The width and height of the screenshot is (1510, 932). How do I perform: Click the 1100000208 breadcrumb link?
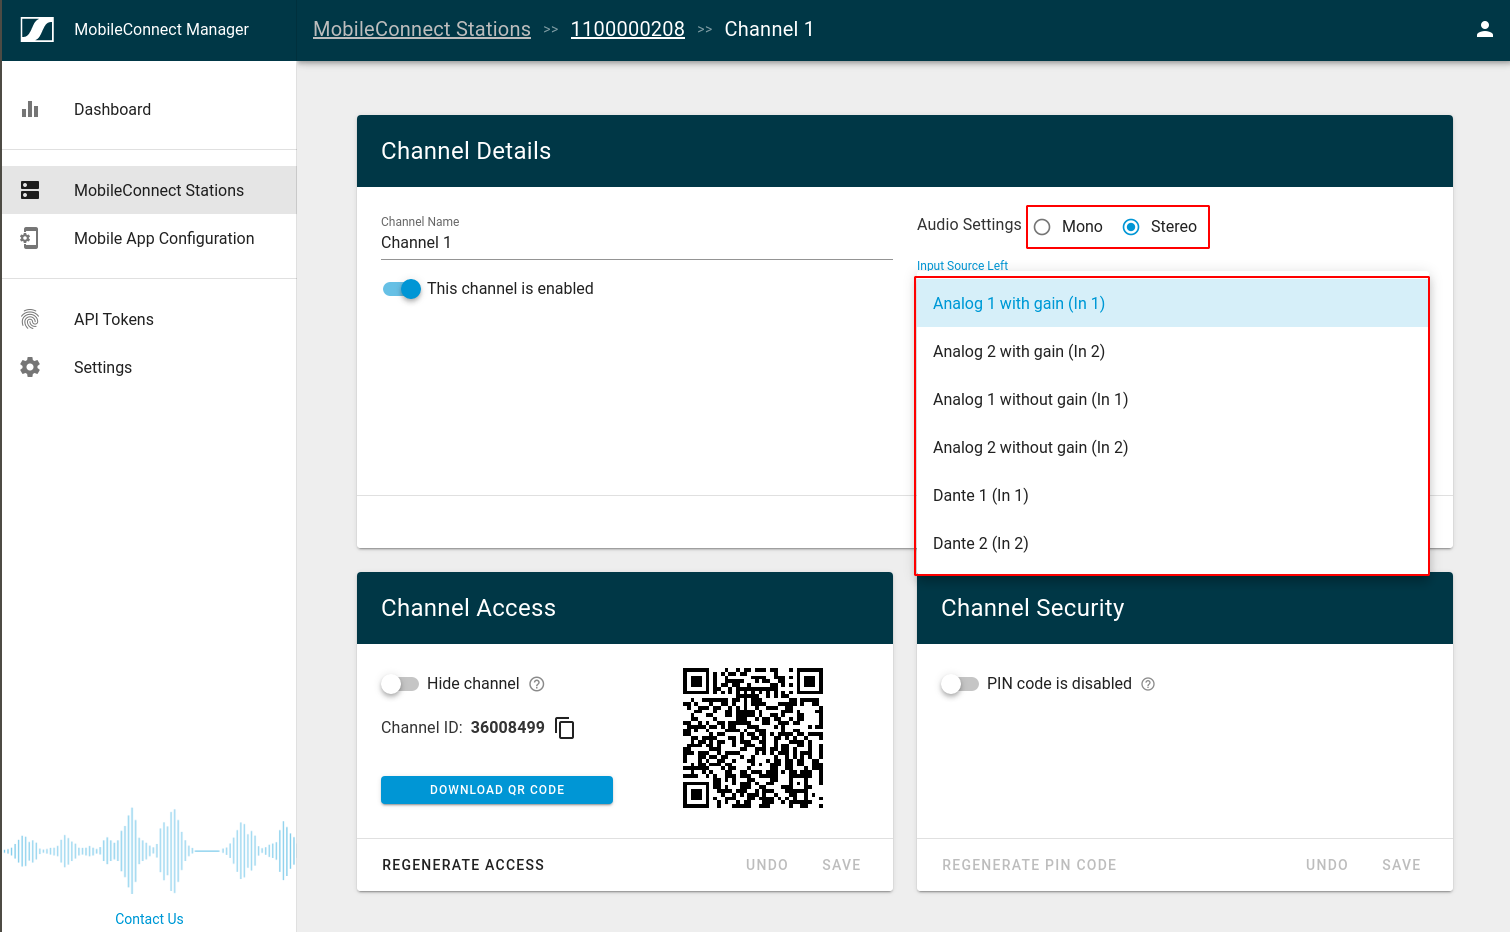pos(628,29)
